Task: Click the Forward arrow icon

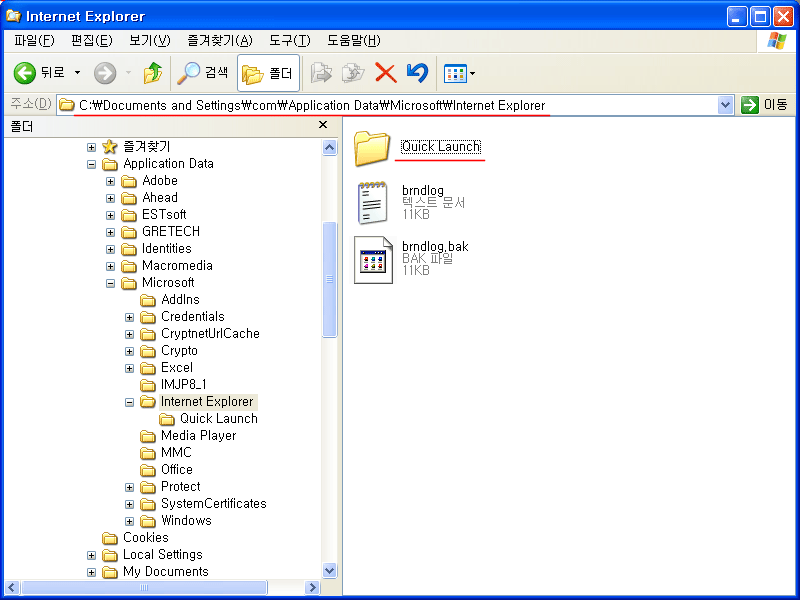Action: (x=105, y=73)
